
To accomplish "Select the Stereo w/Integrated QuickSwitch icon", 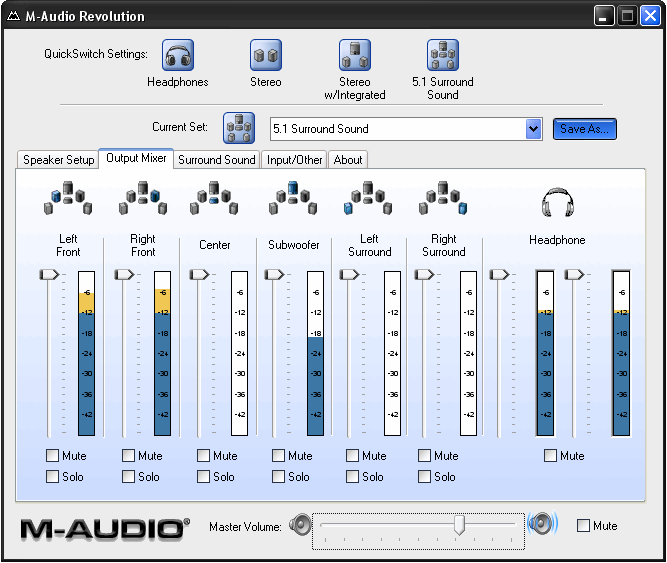I will (x=355, y=55).
